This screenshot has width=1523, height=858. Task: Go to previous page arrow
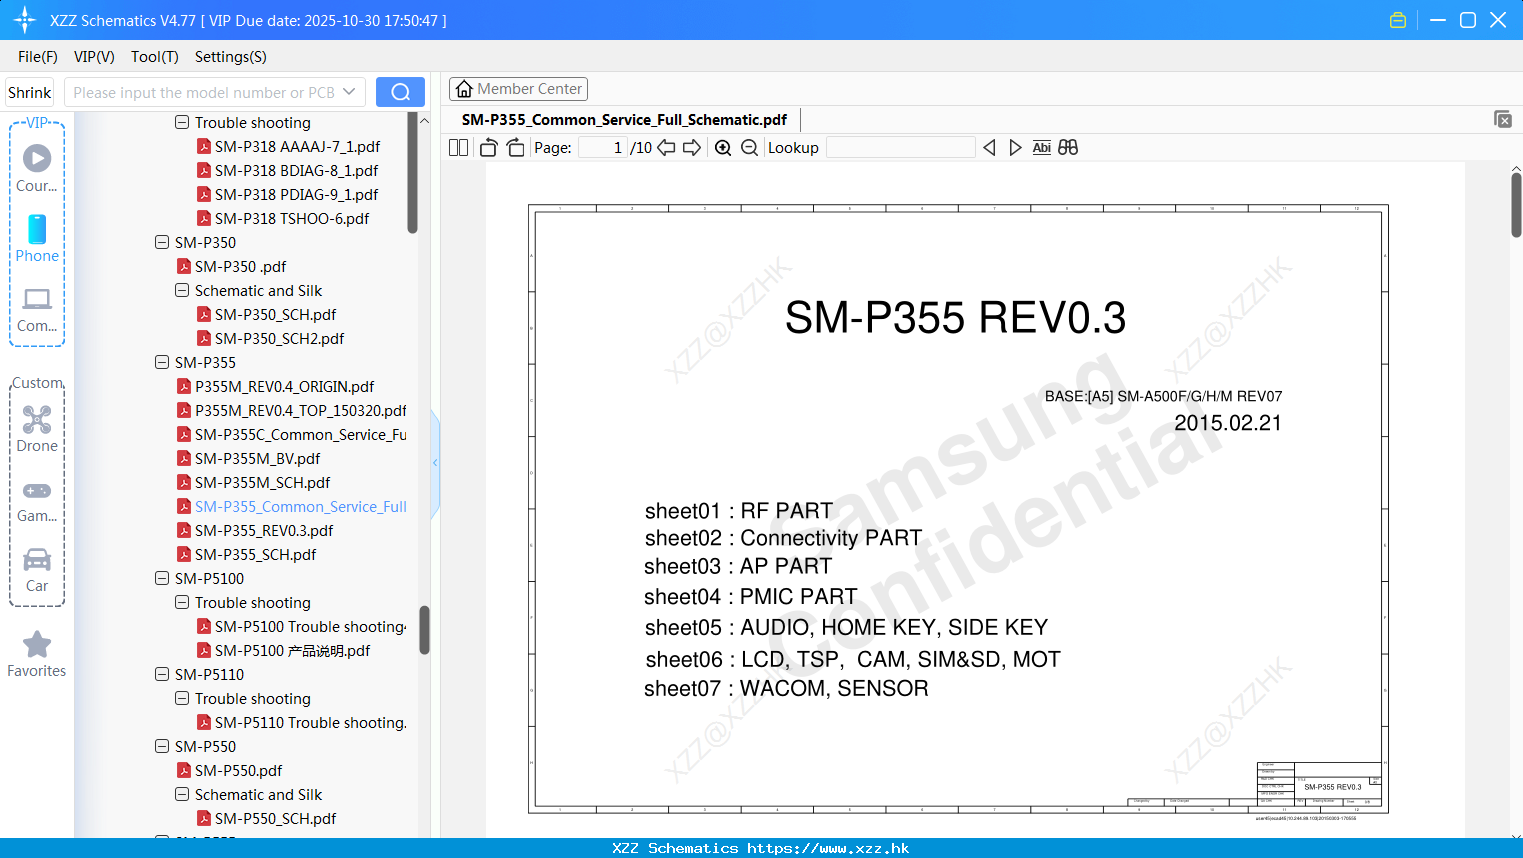[666, 148]
